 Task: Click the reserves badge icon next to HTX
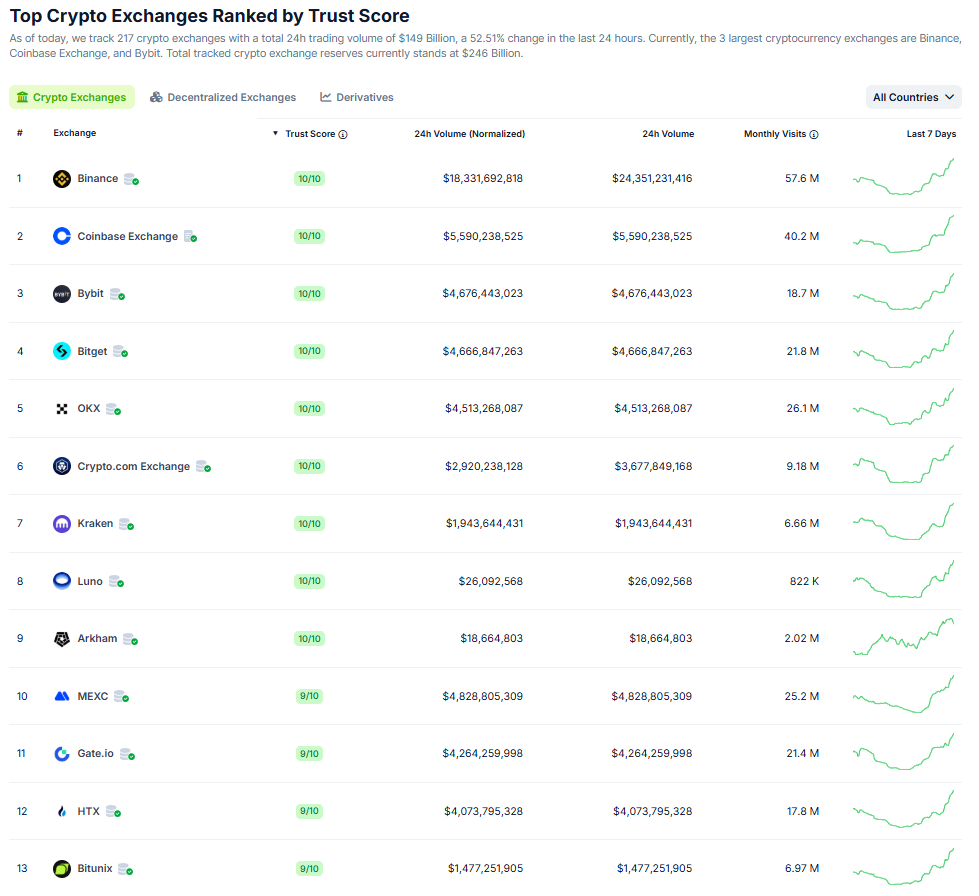pos(114,812)
